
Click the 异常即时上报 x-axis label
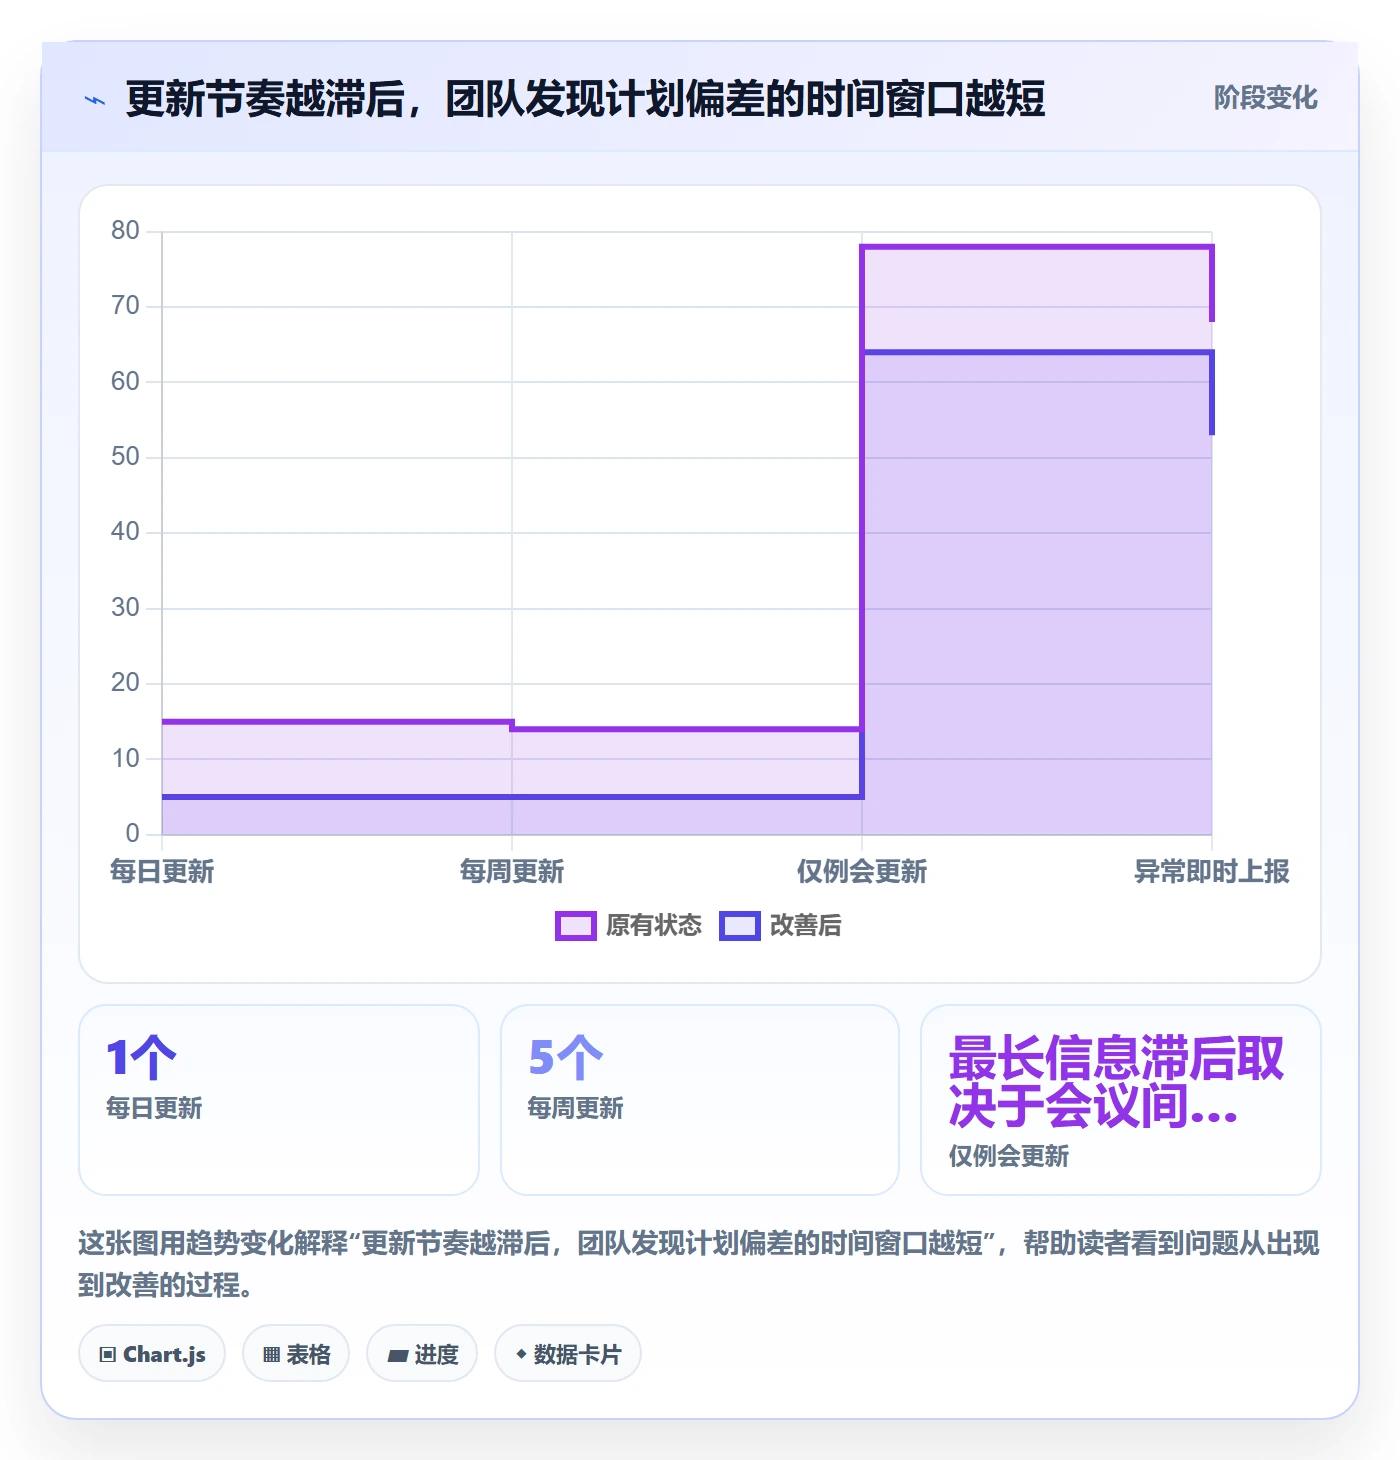(1212, 872)
